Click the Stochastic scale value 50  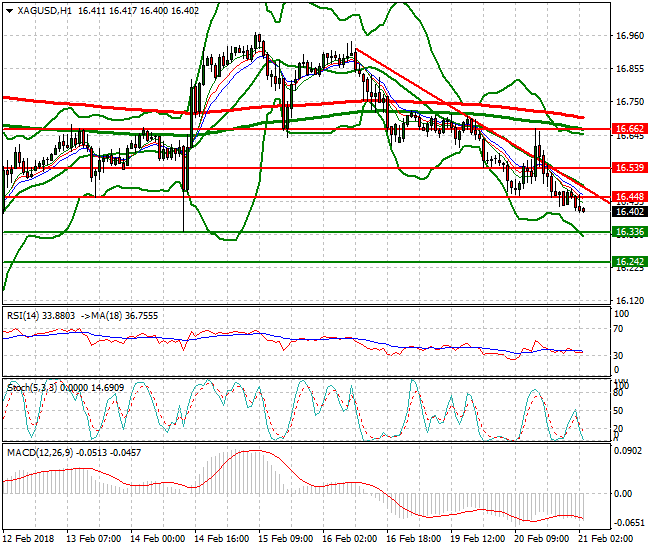pyautogui.click(x=618, y=411)
